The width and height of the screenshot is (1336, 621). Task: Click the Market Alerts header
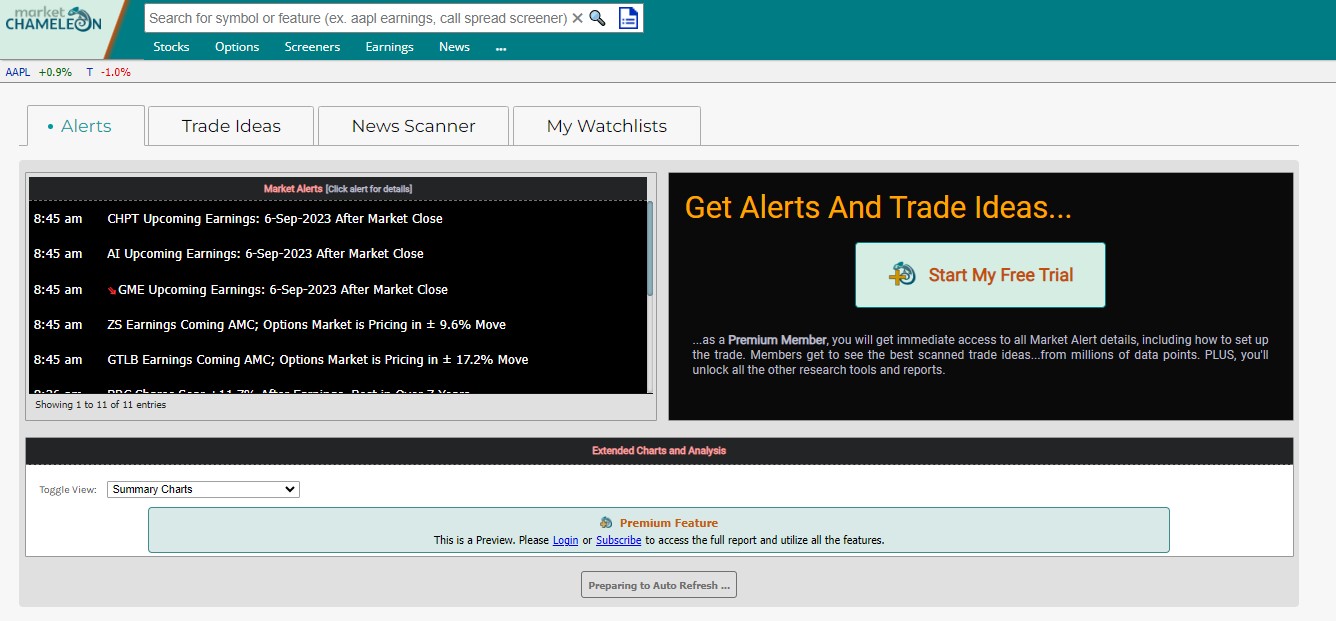coord(338,188)
